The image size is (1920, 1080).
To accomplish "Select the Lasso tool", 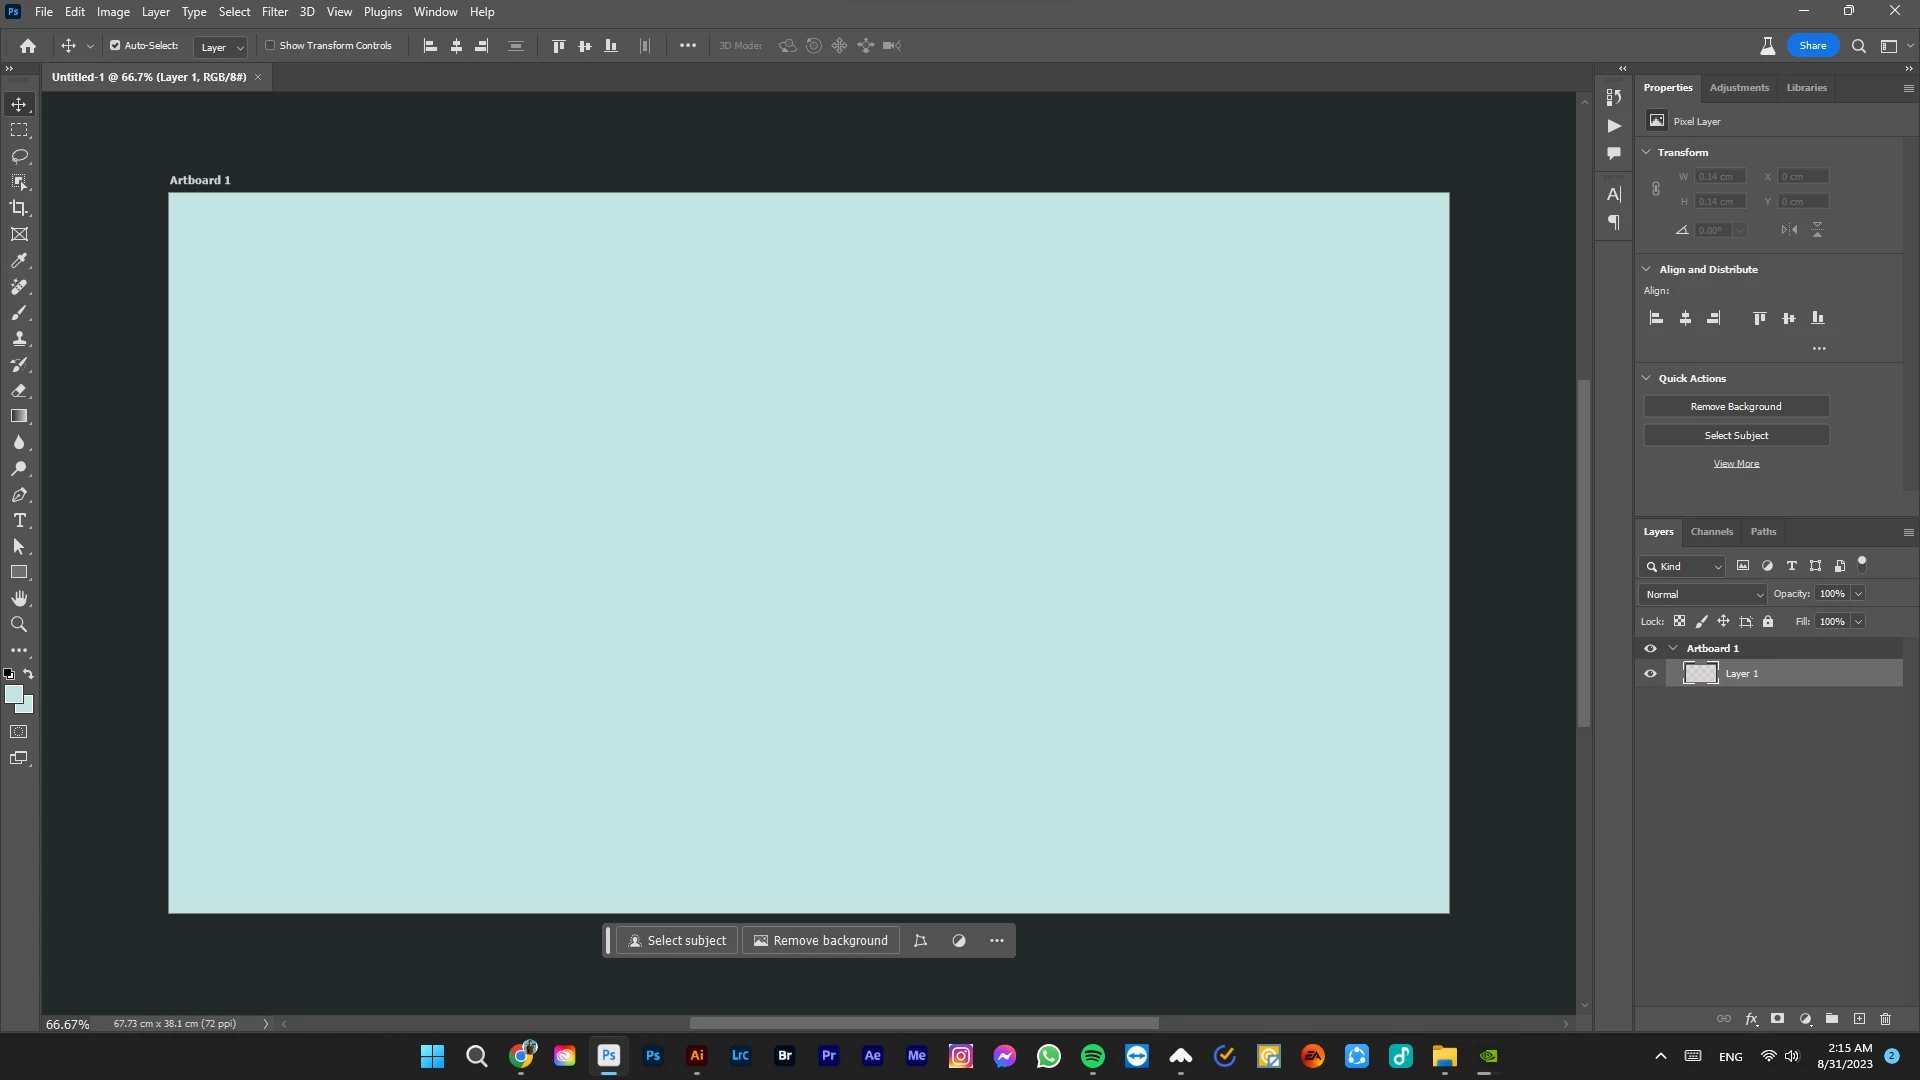I will pos(19,156).
